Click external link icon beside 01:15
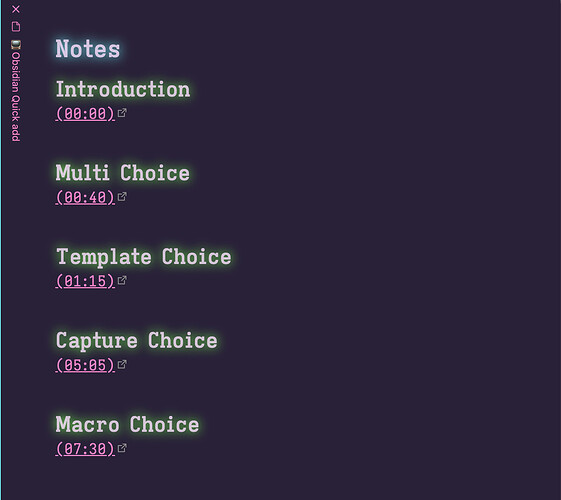 point(122,280)
